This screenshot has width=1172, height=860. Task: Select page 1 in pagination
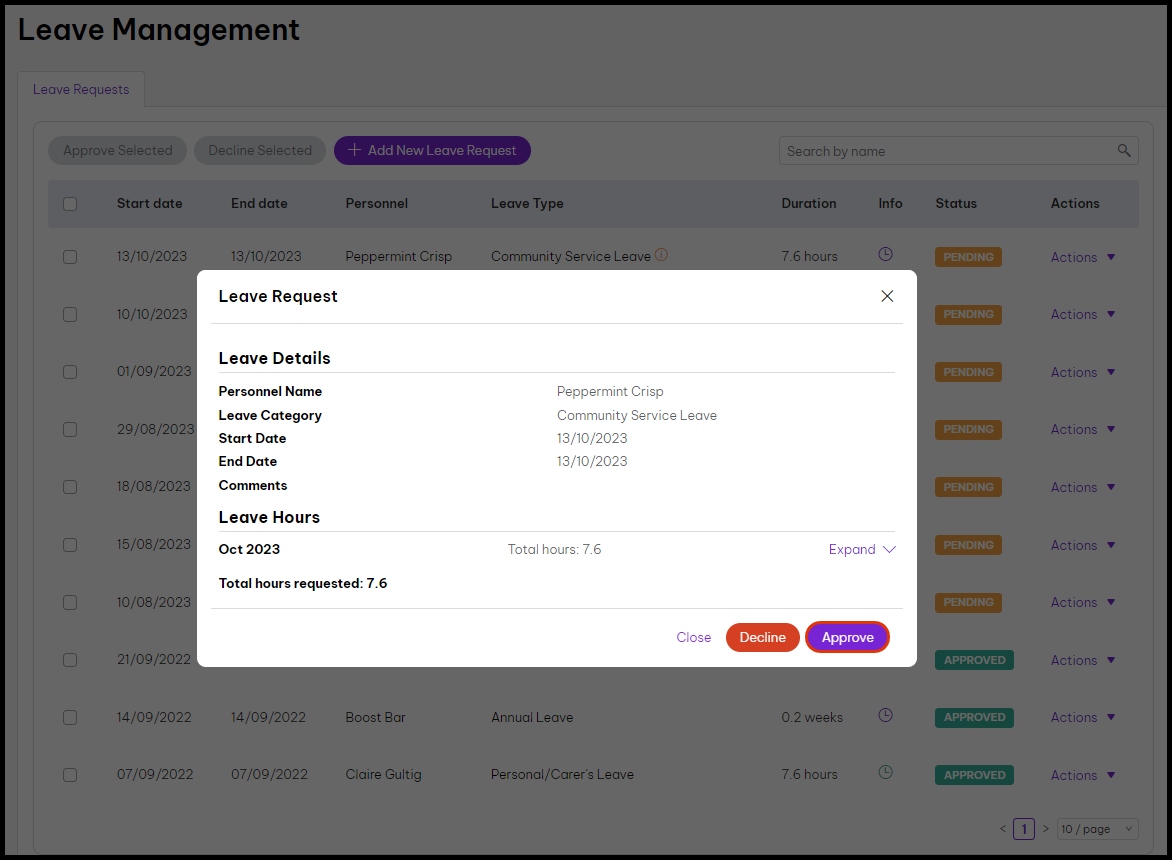click(1024, 829)
